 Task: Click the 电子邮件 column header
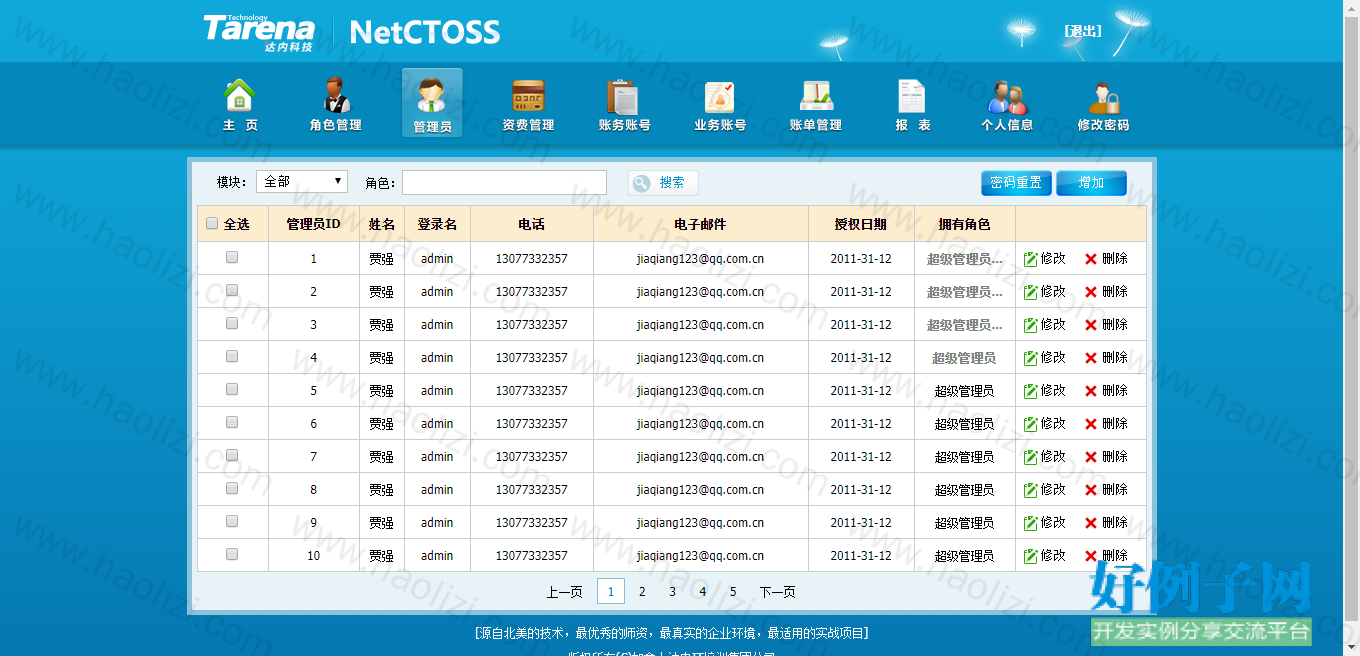click(x=700, y=224)
